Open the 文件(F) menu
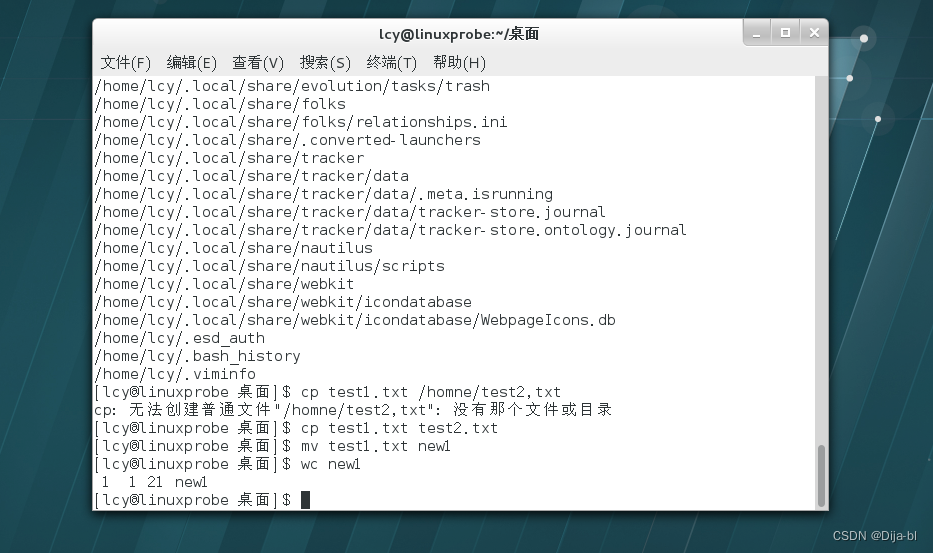This screenshot has width=933, height=553. click(x=126, y=63)
